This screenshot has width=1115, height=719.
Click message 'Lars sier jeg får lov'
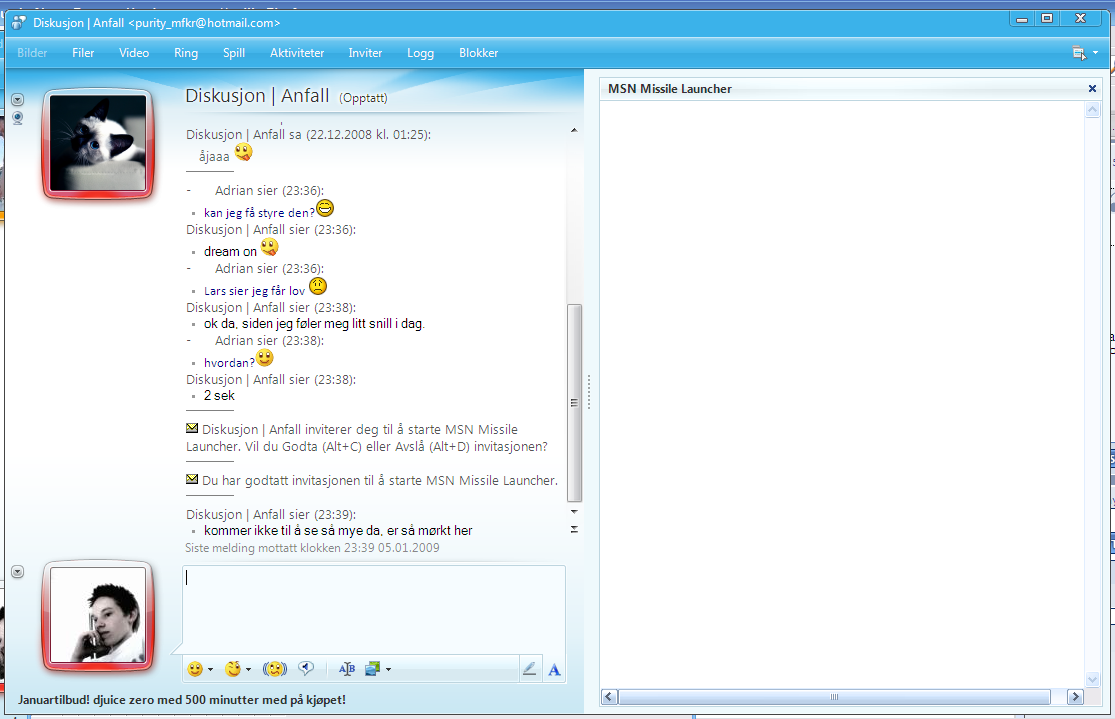point(255,291)
